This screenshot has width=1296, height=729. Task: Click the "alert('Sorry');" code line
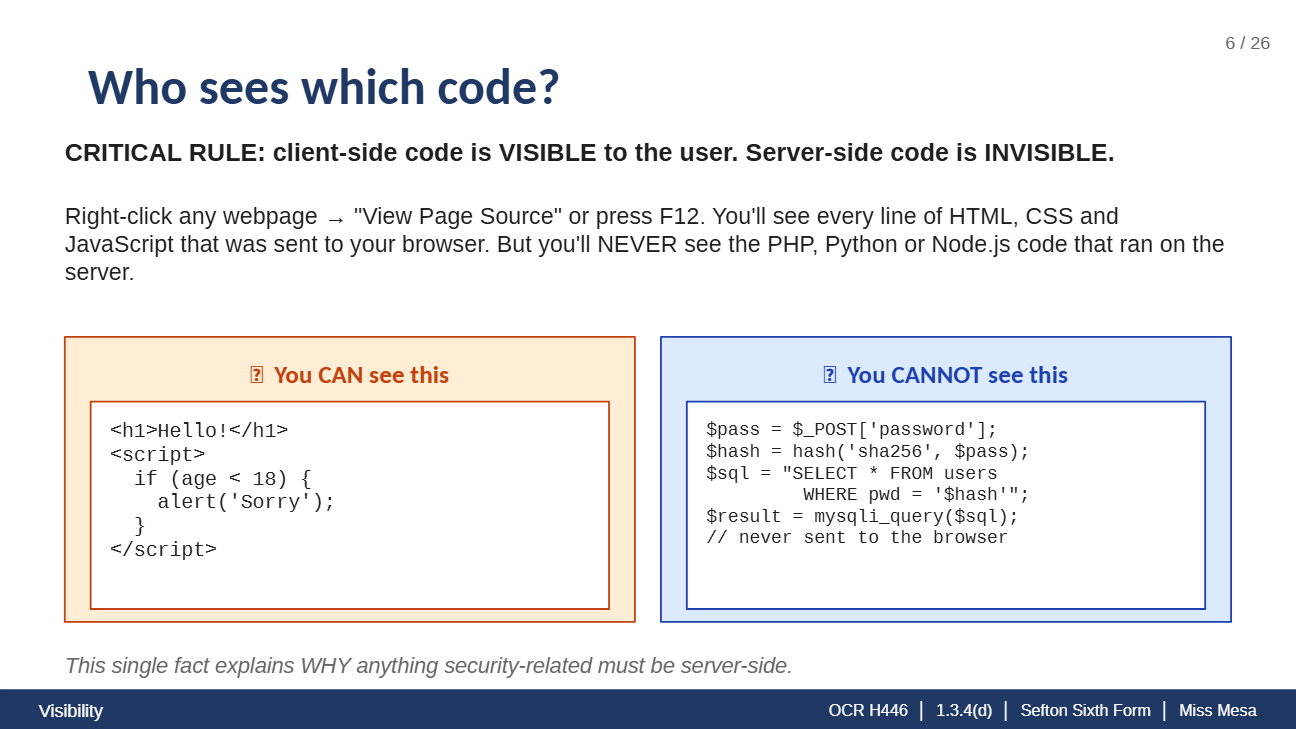246,502
